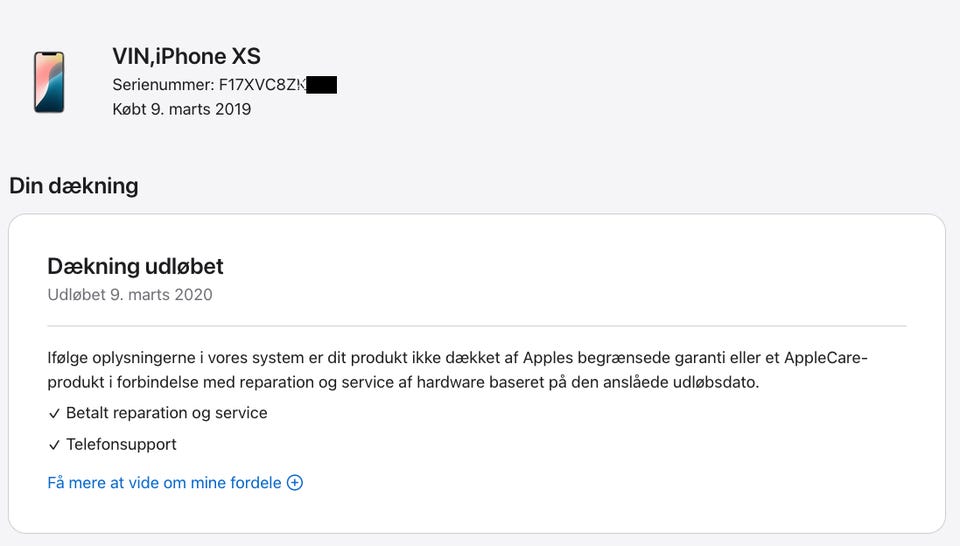This screenshot has height=546, width=960.
Task: Click the "Købt 9. marts 2019" purchase date
Action: pyautogui.click(x=182, y=109)
